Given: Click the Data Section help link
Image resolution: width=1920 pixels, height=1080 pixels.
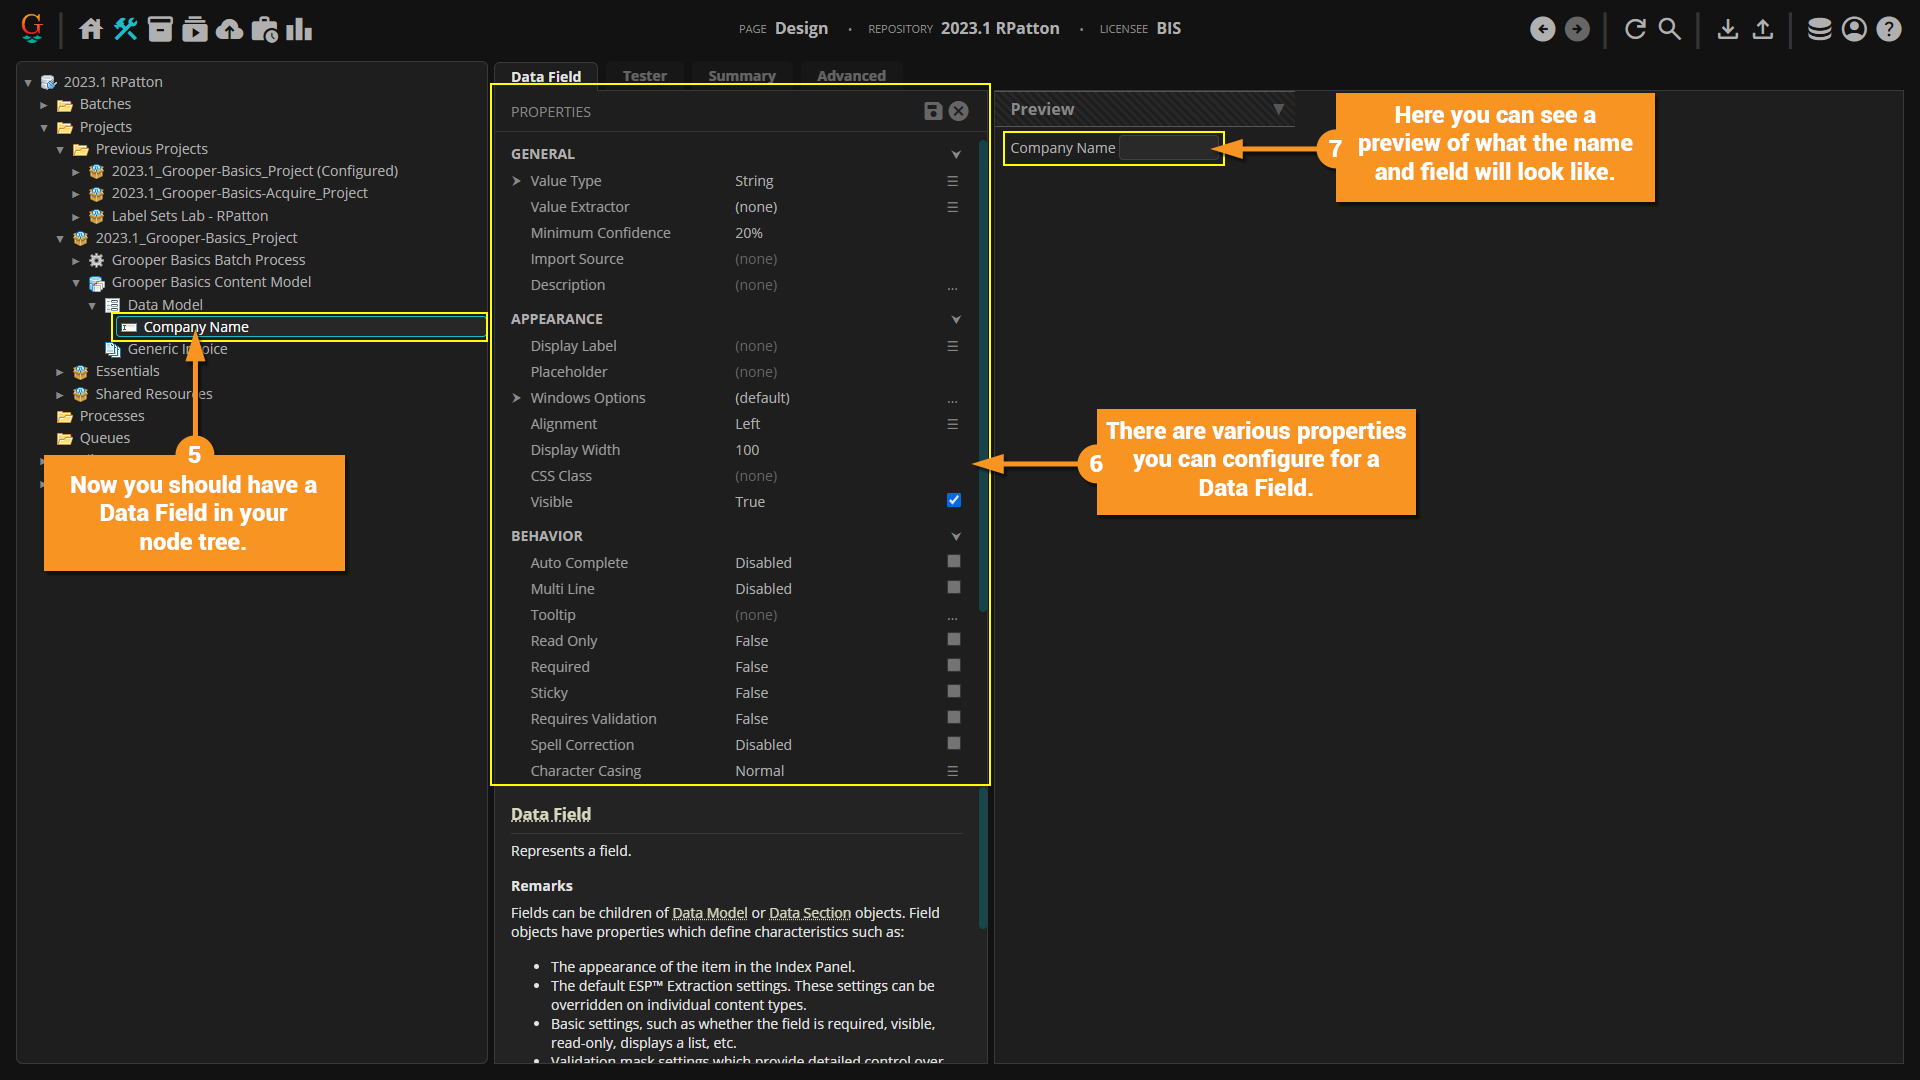Looking at the screenshot, I should [809, 913].
